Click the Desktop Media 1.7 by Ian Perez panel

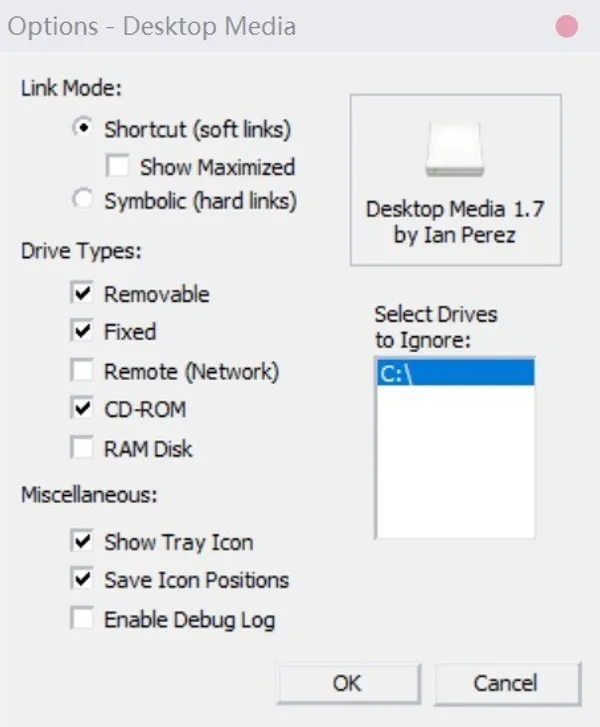pyautogui.click(x=455, y=180)
